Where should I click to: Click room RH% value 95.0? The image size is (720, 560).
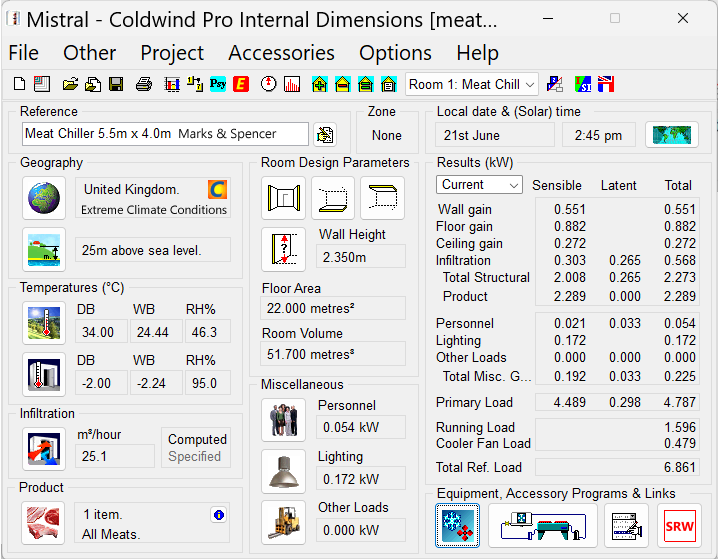point(208,383)
